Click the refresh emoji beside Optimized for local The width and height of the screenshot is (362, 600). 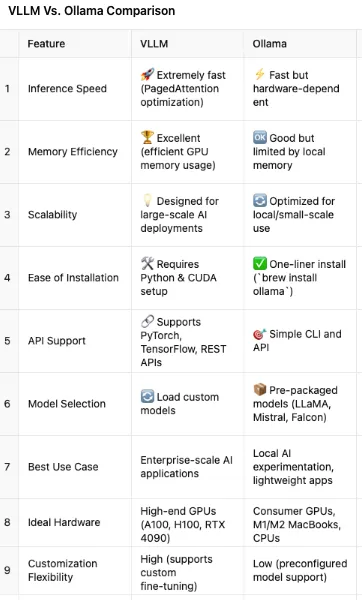[260, 200]
